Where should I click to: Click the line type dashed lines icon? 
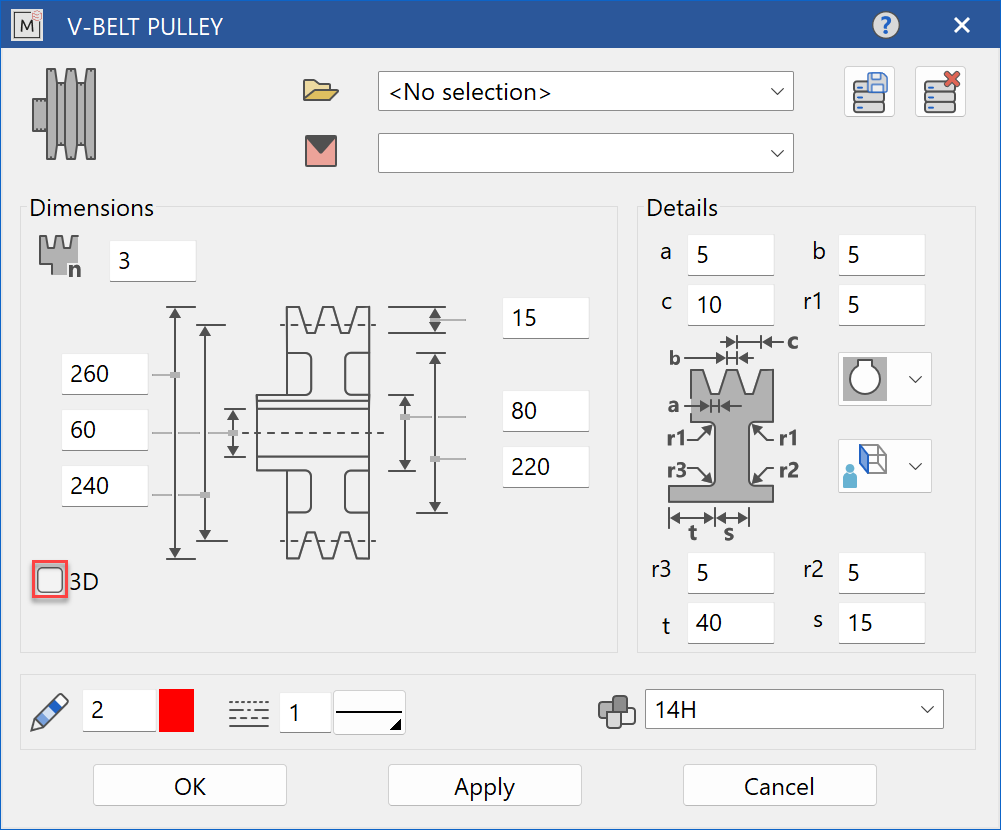click(x=248, y=713)
